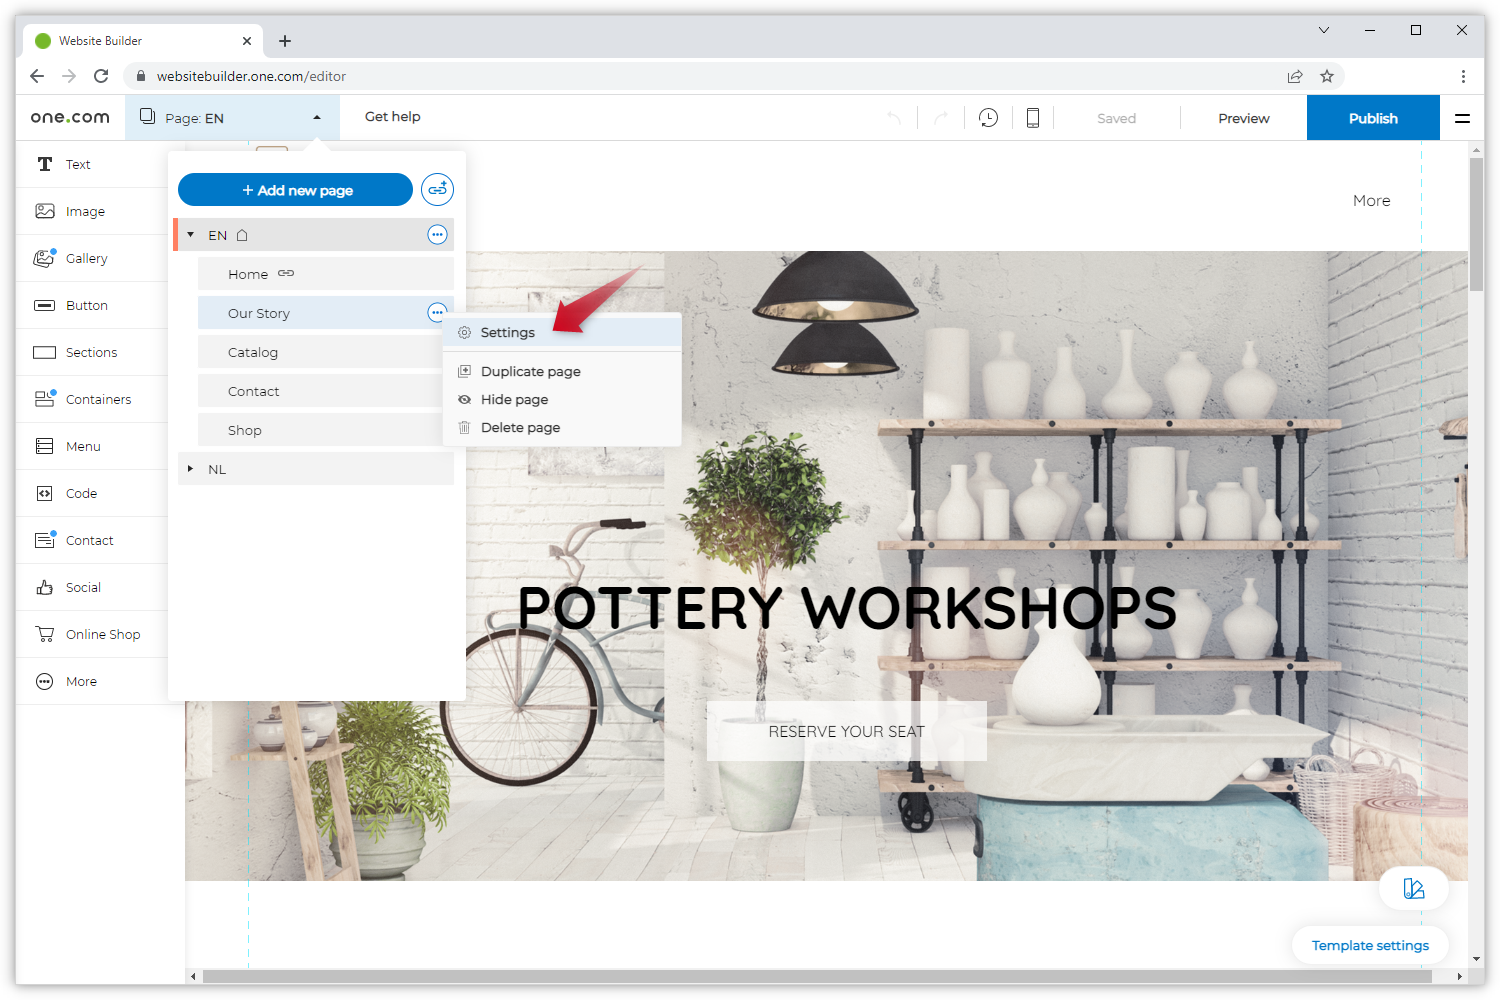Open the hamburger menu beside Publish

(1462, 118)
